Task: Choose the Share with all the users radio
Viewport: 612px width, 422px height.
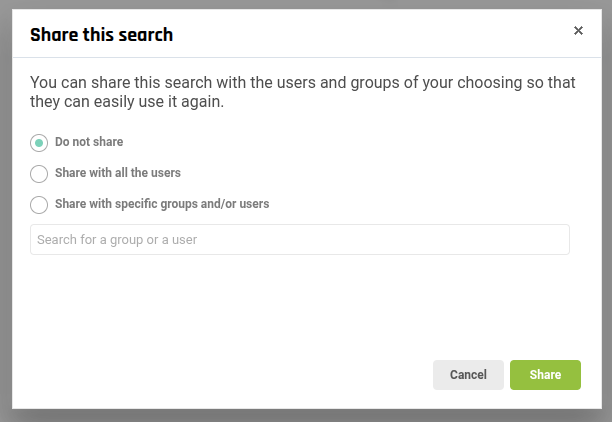Action: pos(39,174)
